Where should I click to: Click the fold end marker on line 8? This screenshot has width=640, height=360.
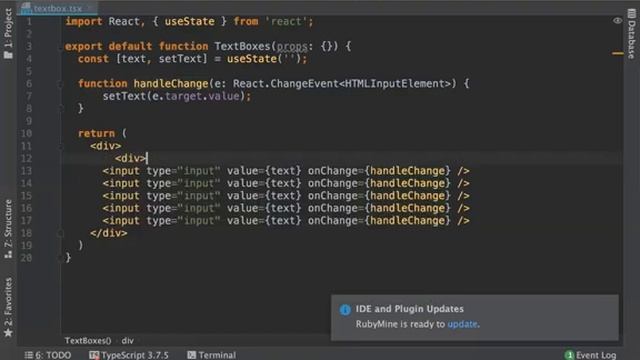point(60,109)
